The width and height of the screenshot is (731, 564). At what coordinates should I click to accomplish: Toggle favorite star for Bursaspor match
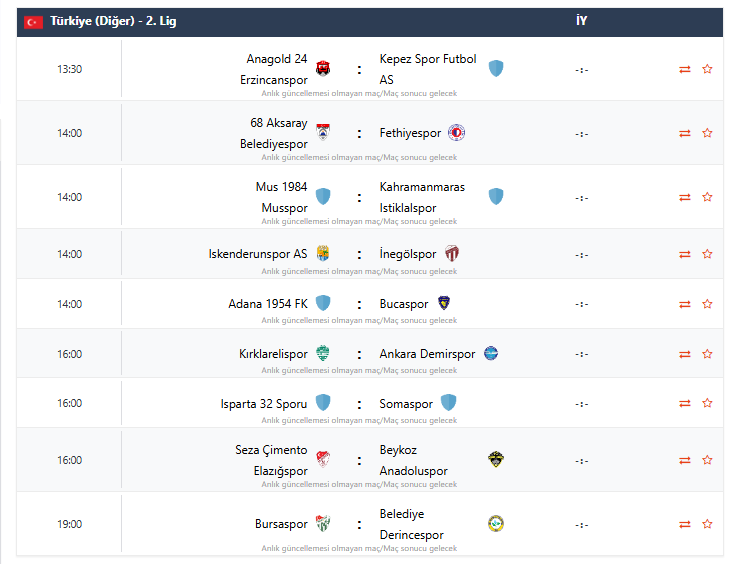pyautogui.click(x=707, y=524)
